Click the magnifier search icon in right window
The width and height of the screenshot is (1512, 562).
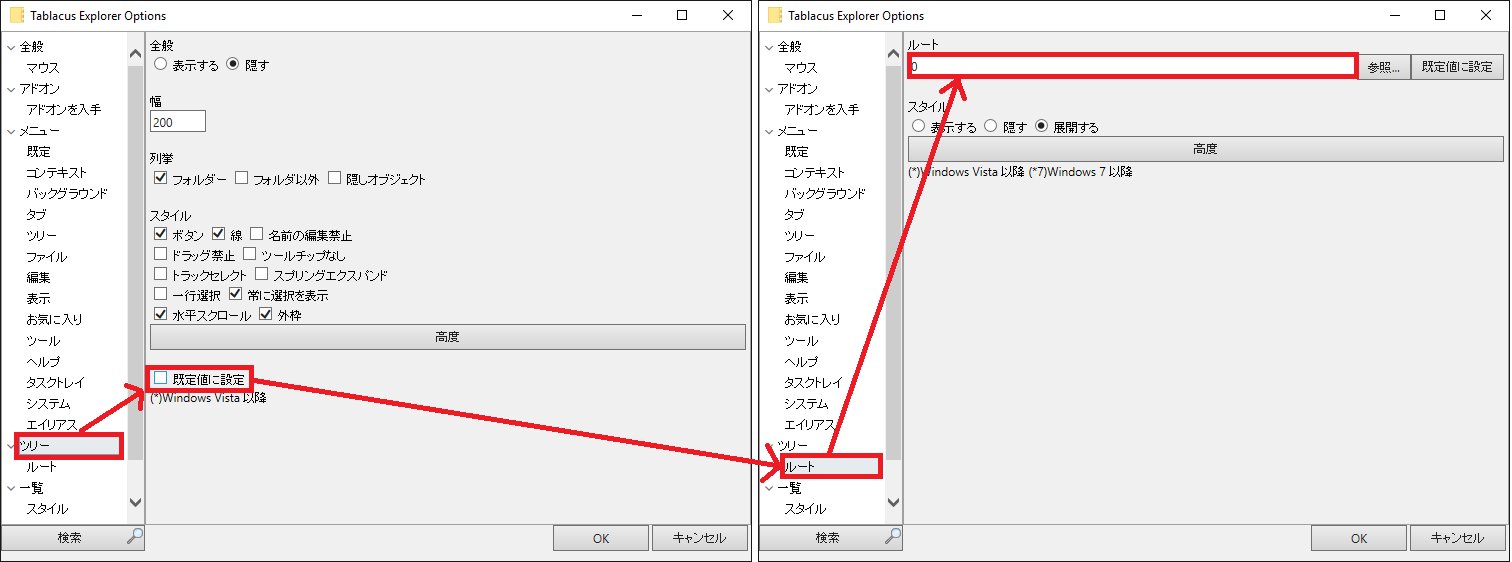[x=892, y=537]
